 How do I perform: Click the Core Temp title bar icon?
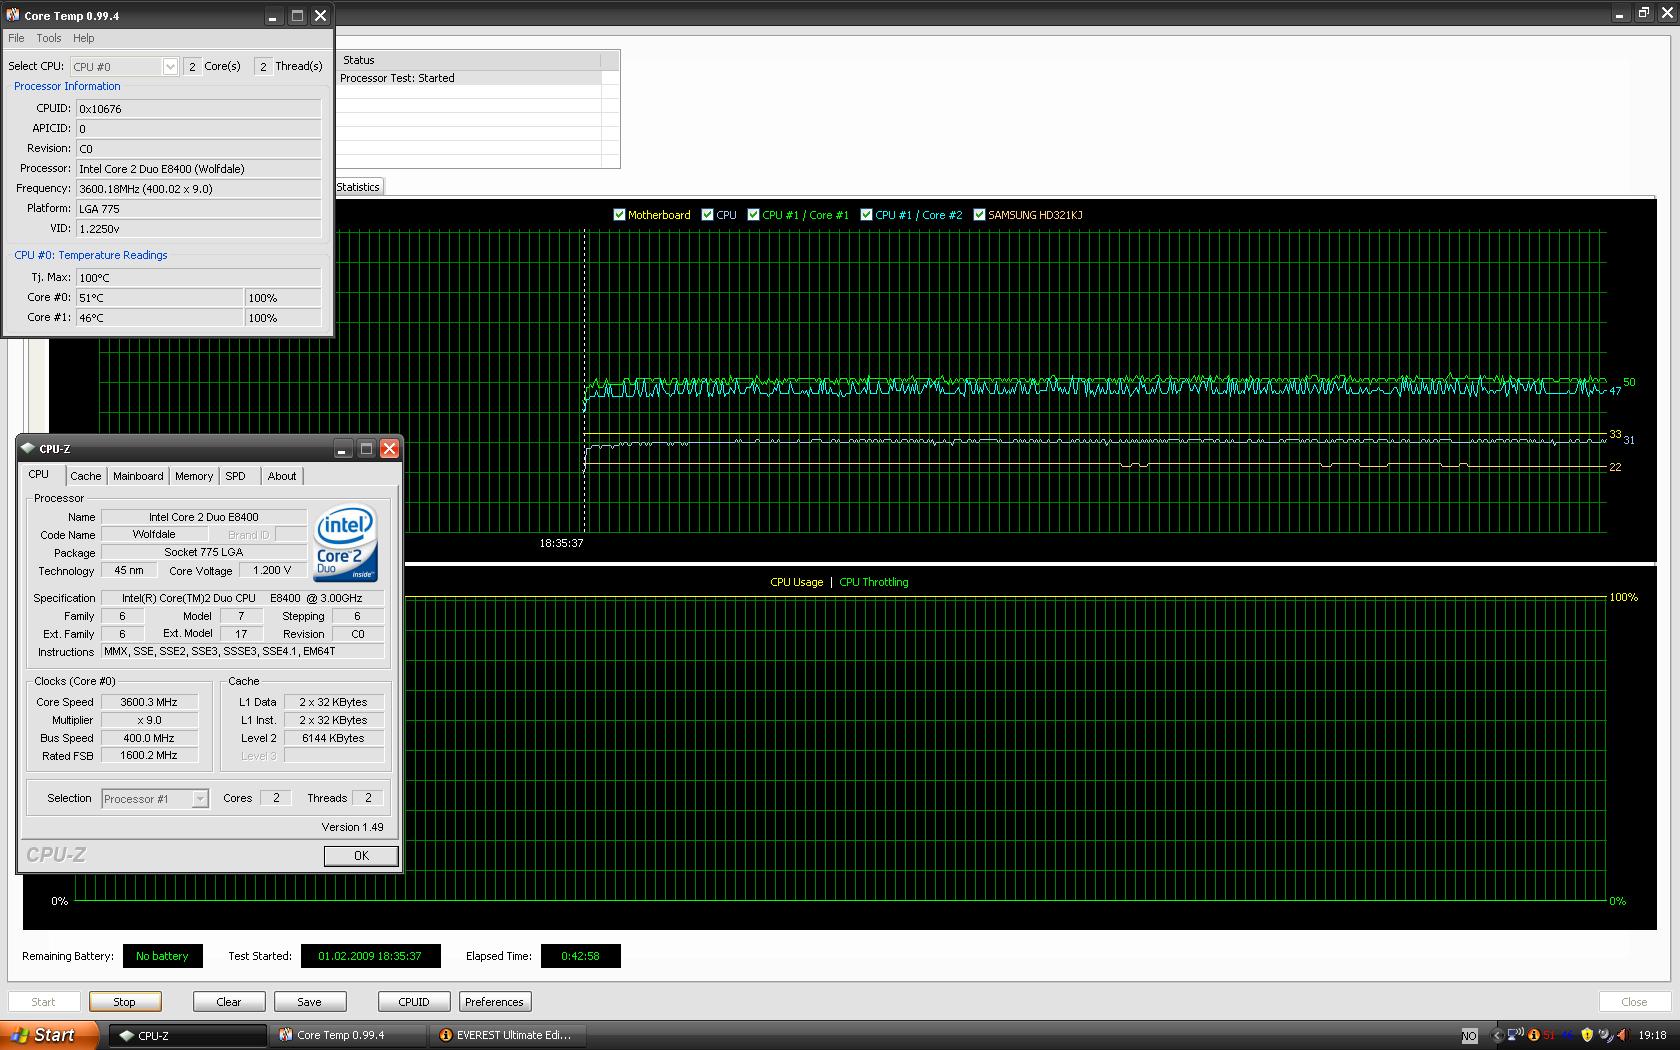click(13, 15)
